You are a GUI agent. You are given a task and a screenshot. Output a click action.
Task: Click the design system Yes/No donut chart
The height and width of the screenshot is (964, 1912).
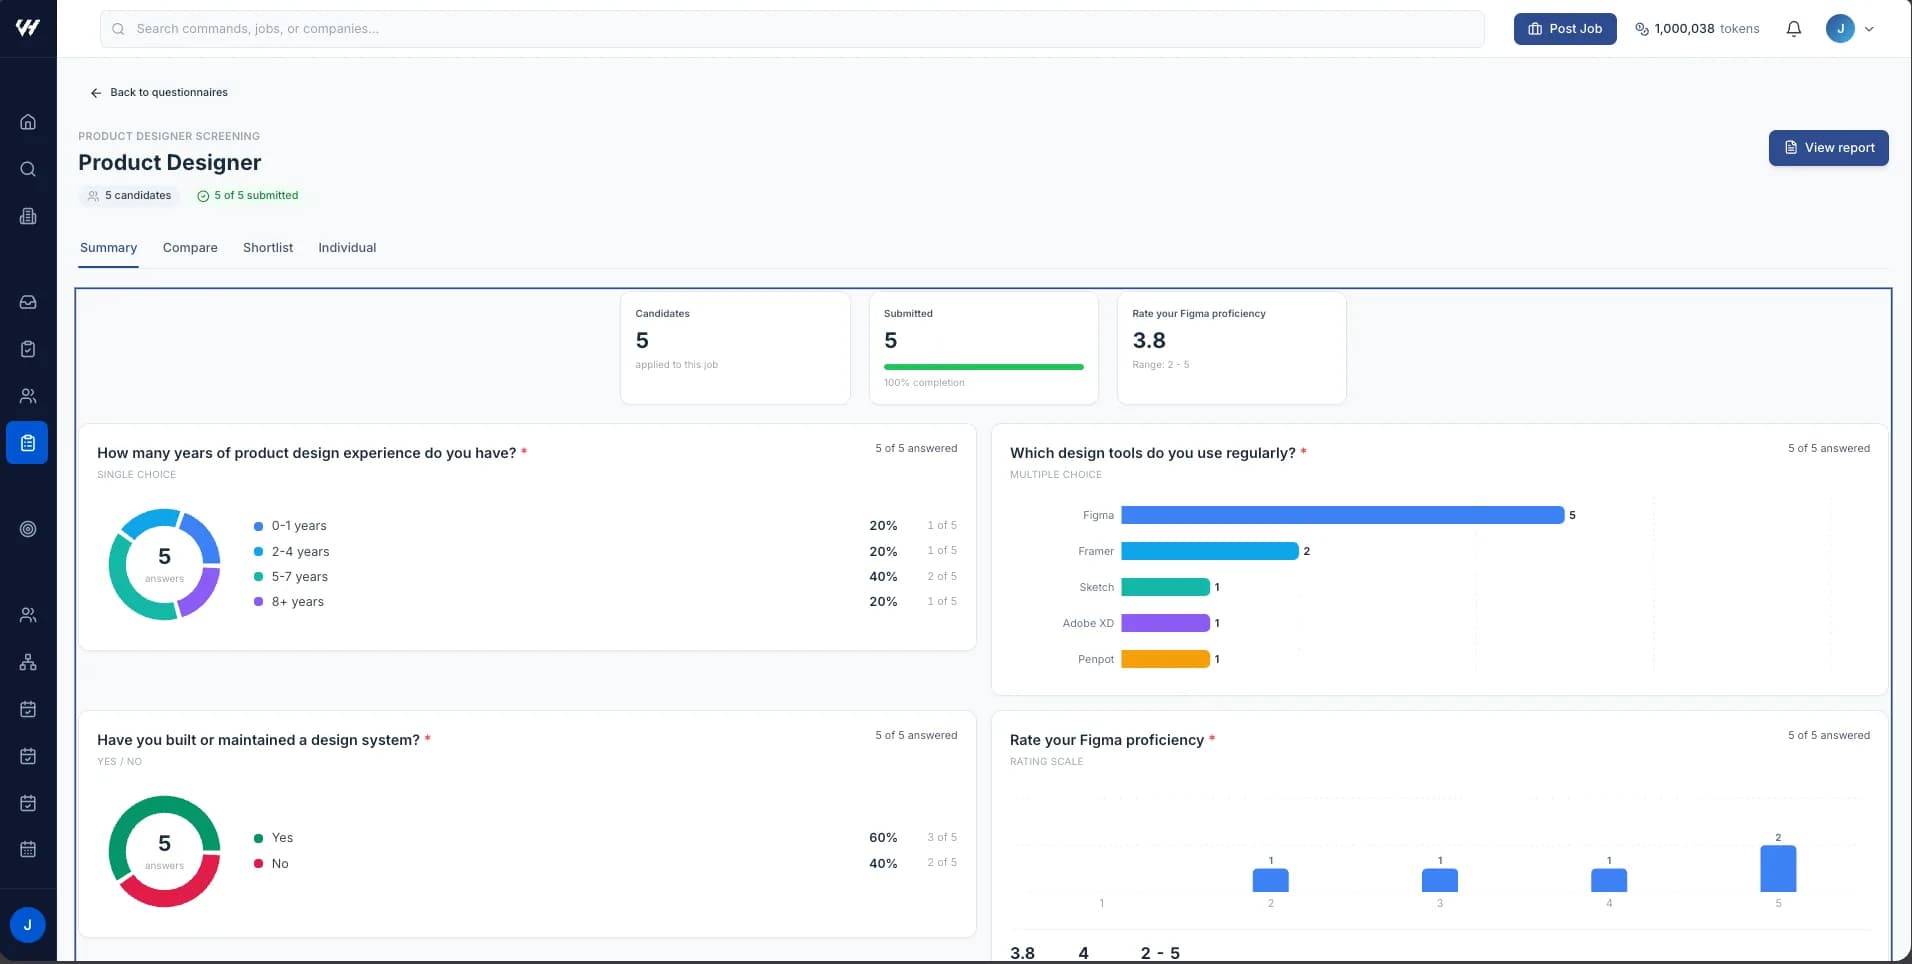[164, 851]
